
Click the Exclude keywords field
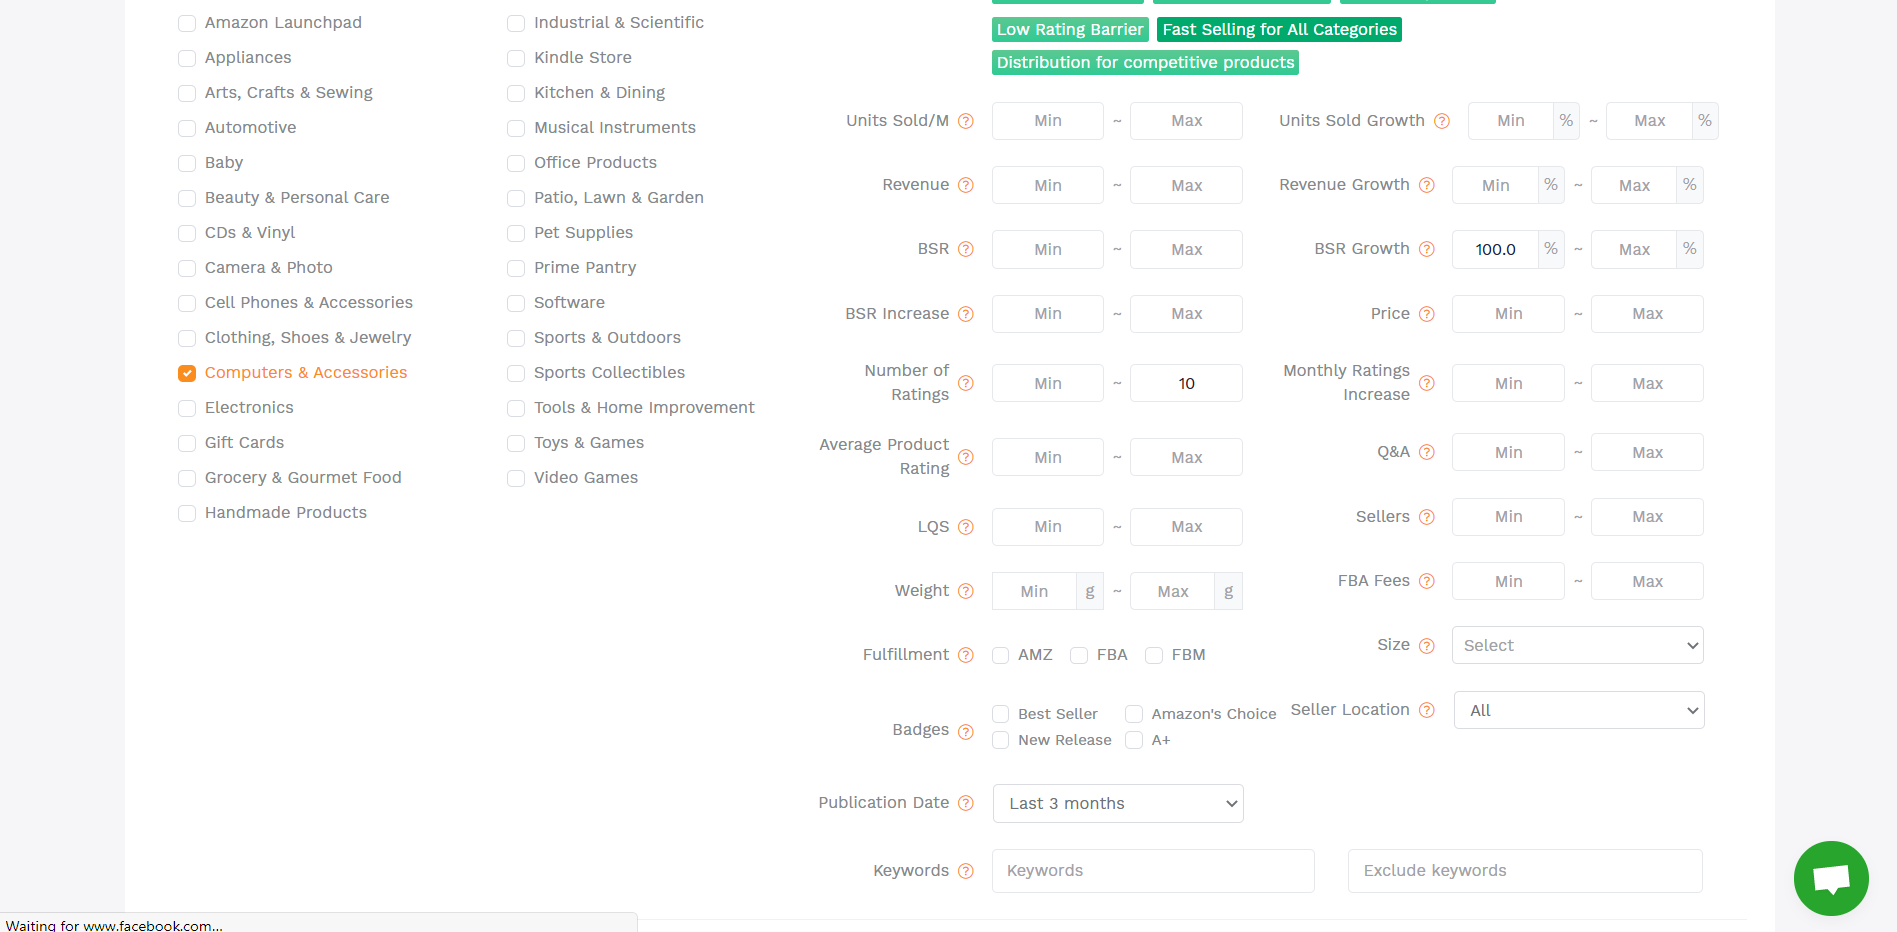pos(1525,871)
